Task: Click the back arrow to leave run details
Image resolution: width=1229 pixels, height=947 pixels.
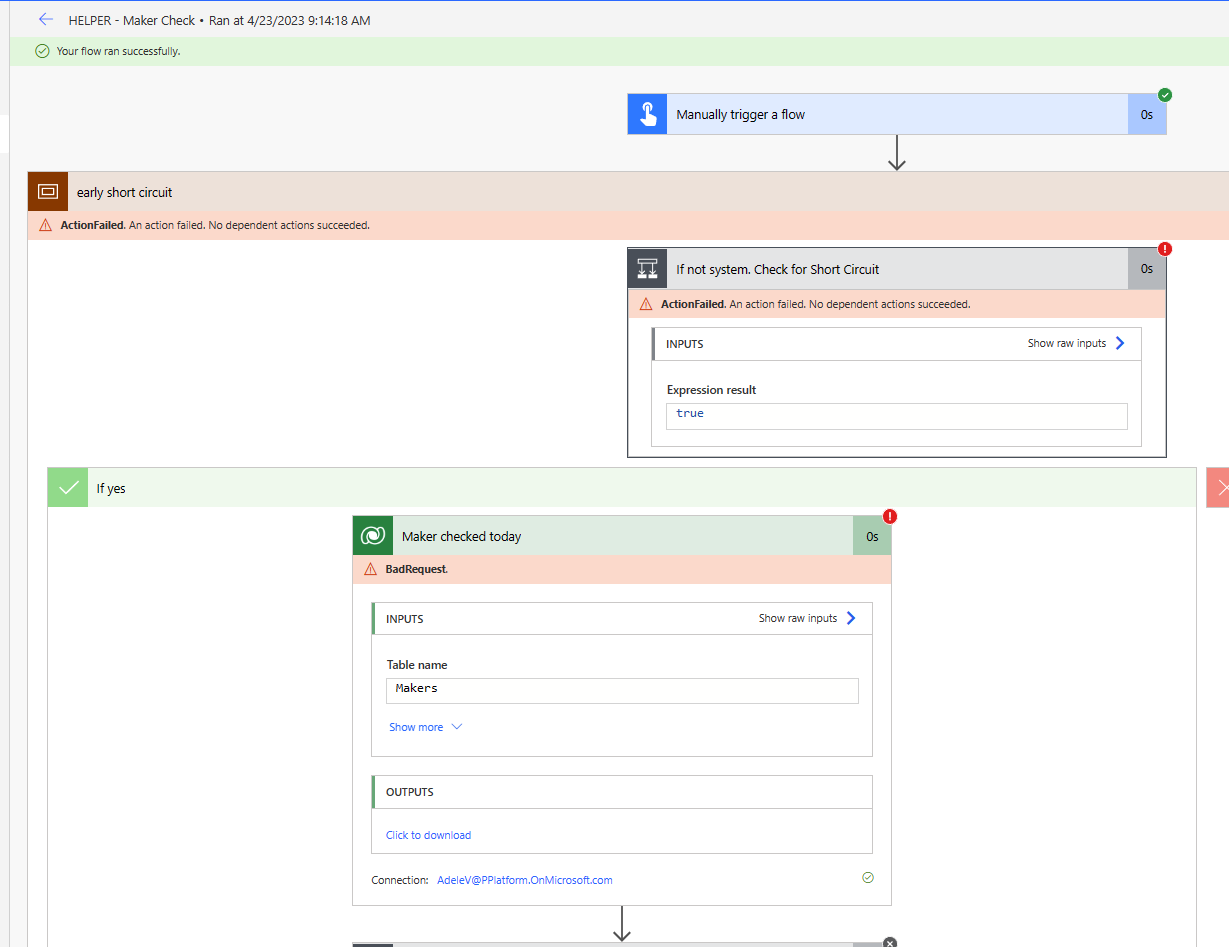Action: [x=45, y=19]
